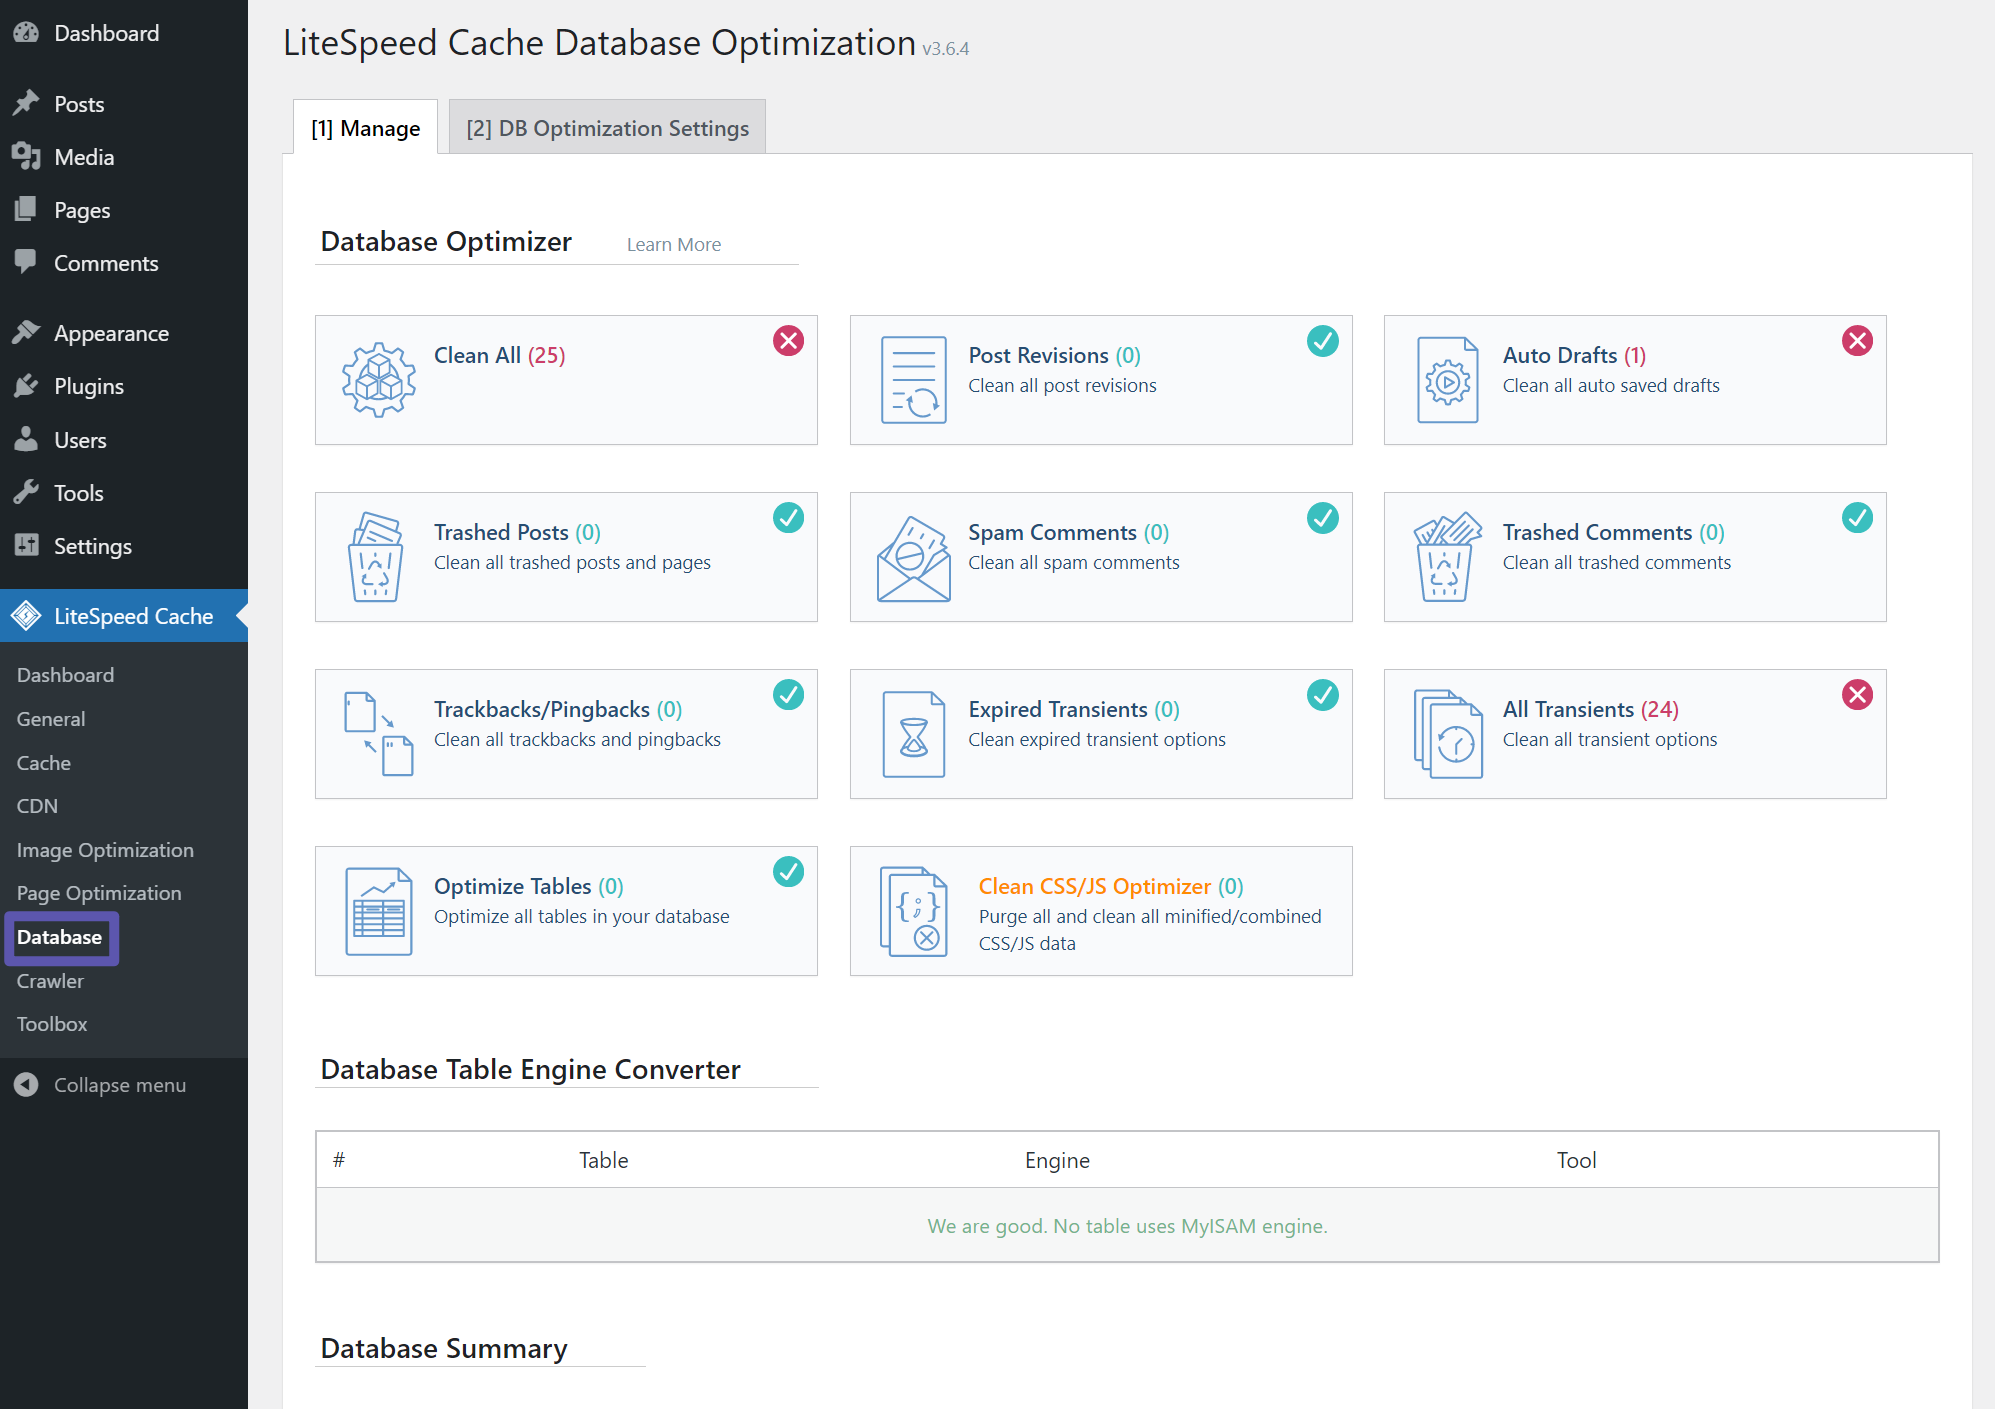Click the Clean All (25) link
The width and height of the screenshot is (1995, 1409).
click(x=499, y=355)
